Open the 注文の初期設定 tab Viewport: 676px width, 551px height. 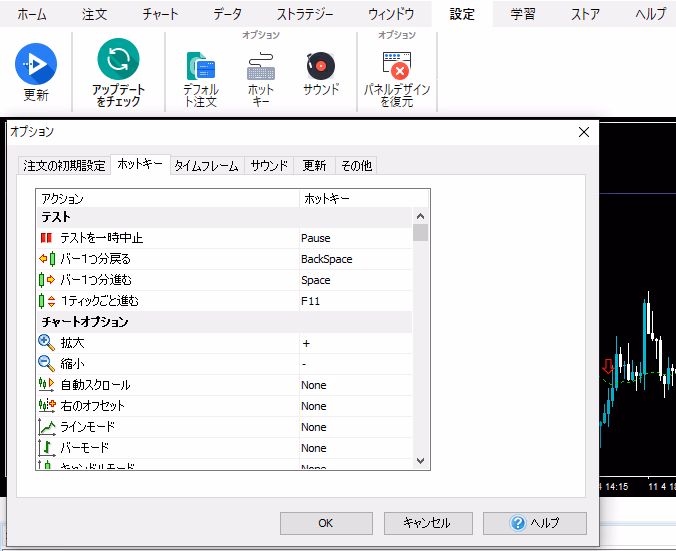(64, 166)
